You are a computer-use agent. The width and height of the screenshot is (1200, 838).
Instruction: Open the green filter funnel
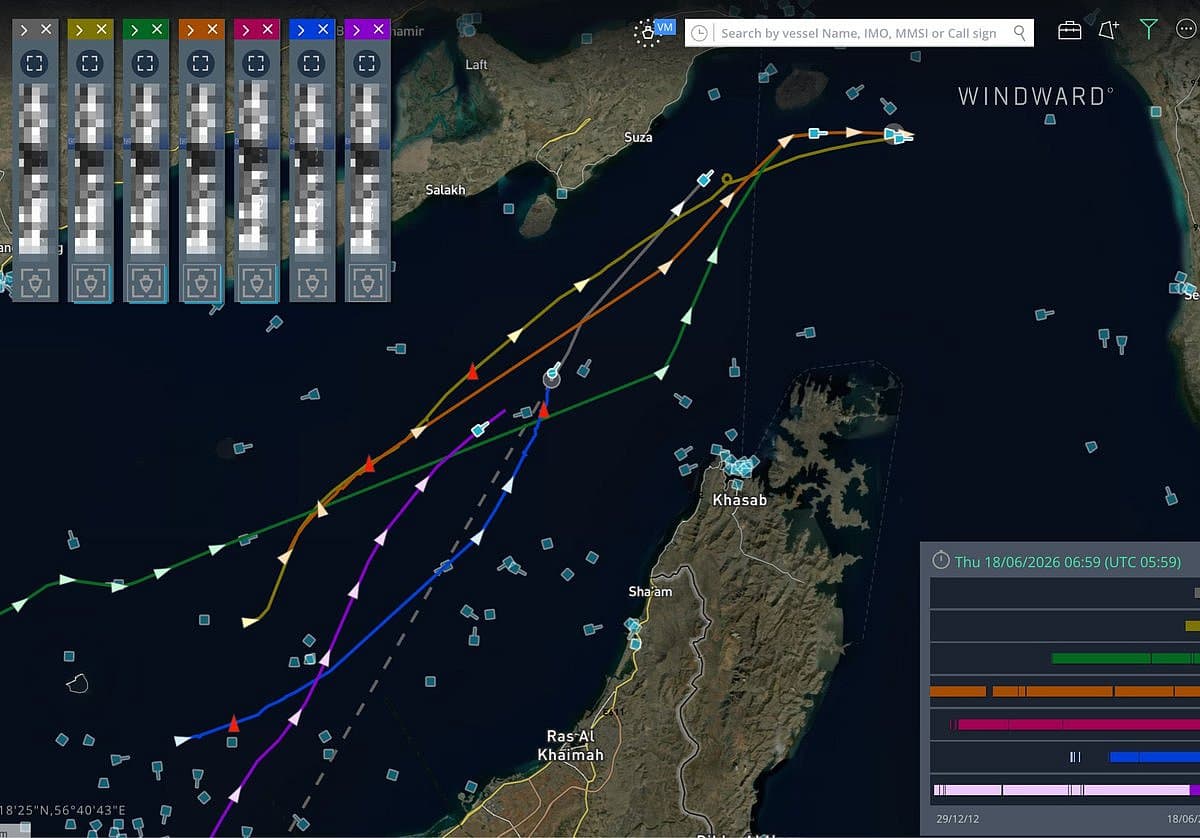click(1148, 31)
